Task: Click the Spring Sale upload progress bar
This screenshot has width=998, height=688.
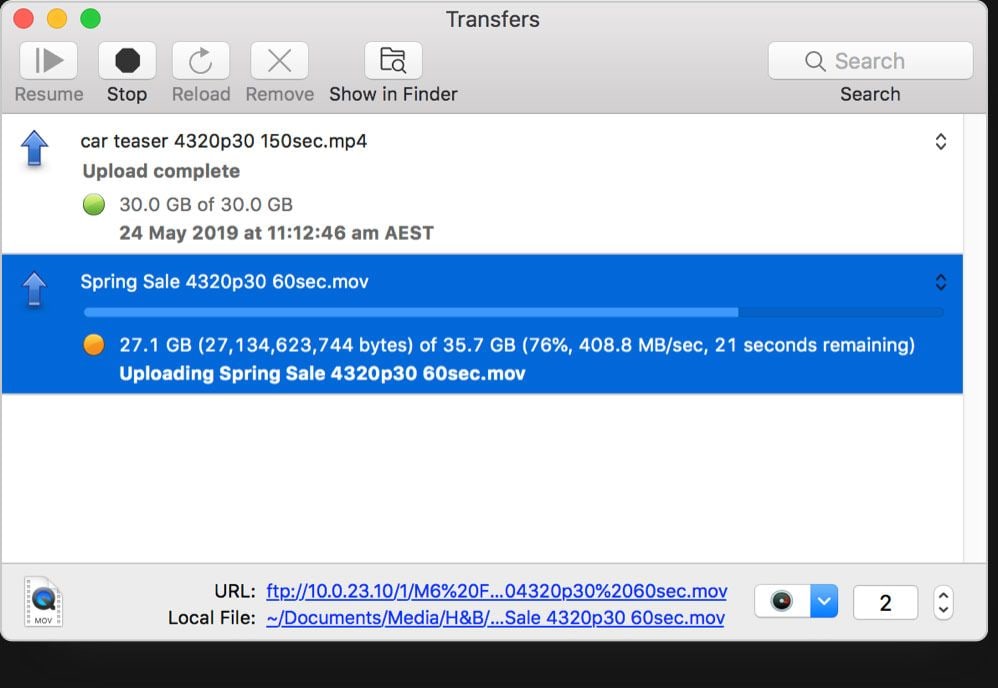Action: click(x=513, y=312)
